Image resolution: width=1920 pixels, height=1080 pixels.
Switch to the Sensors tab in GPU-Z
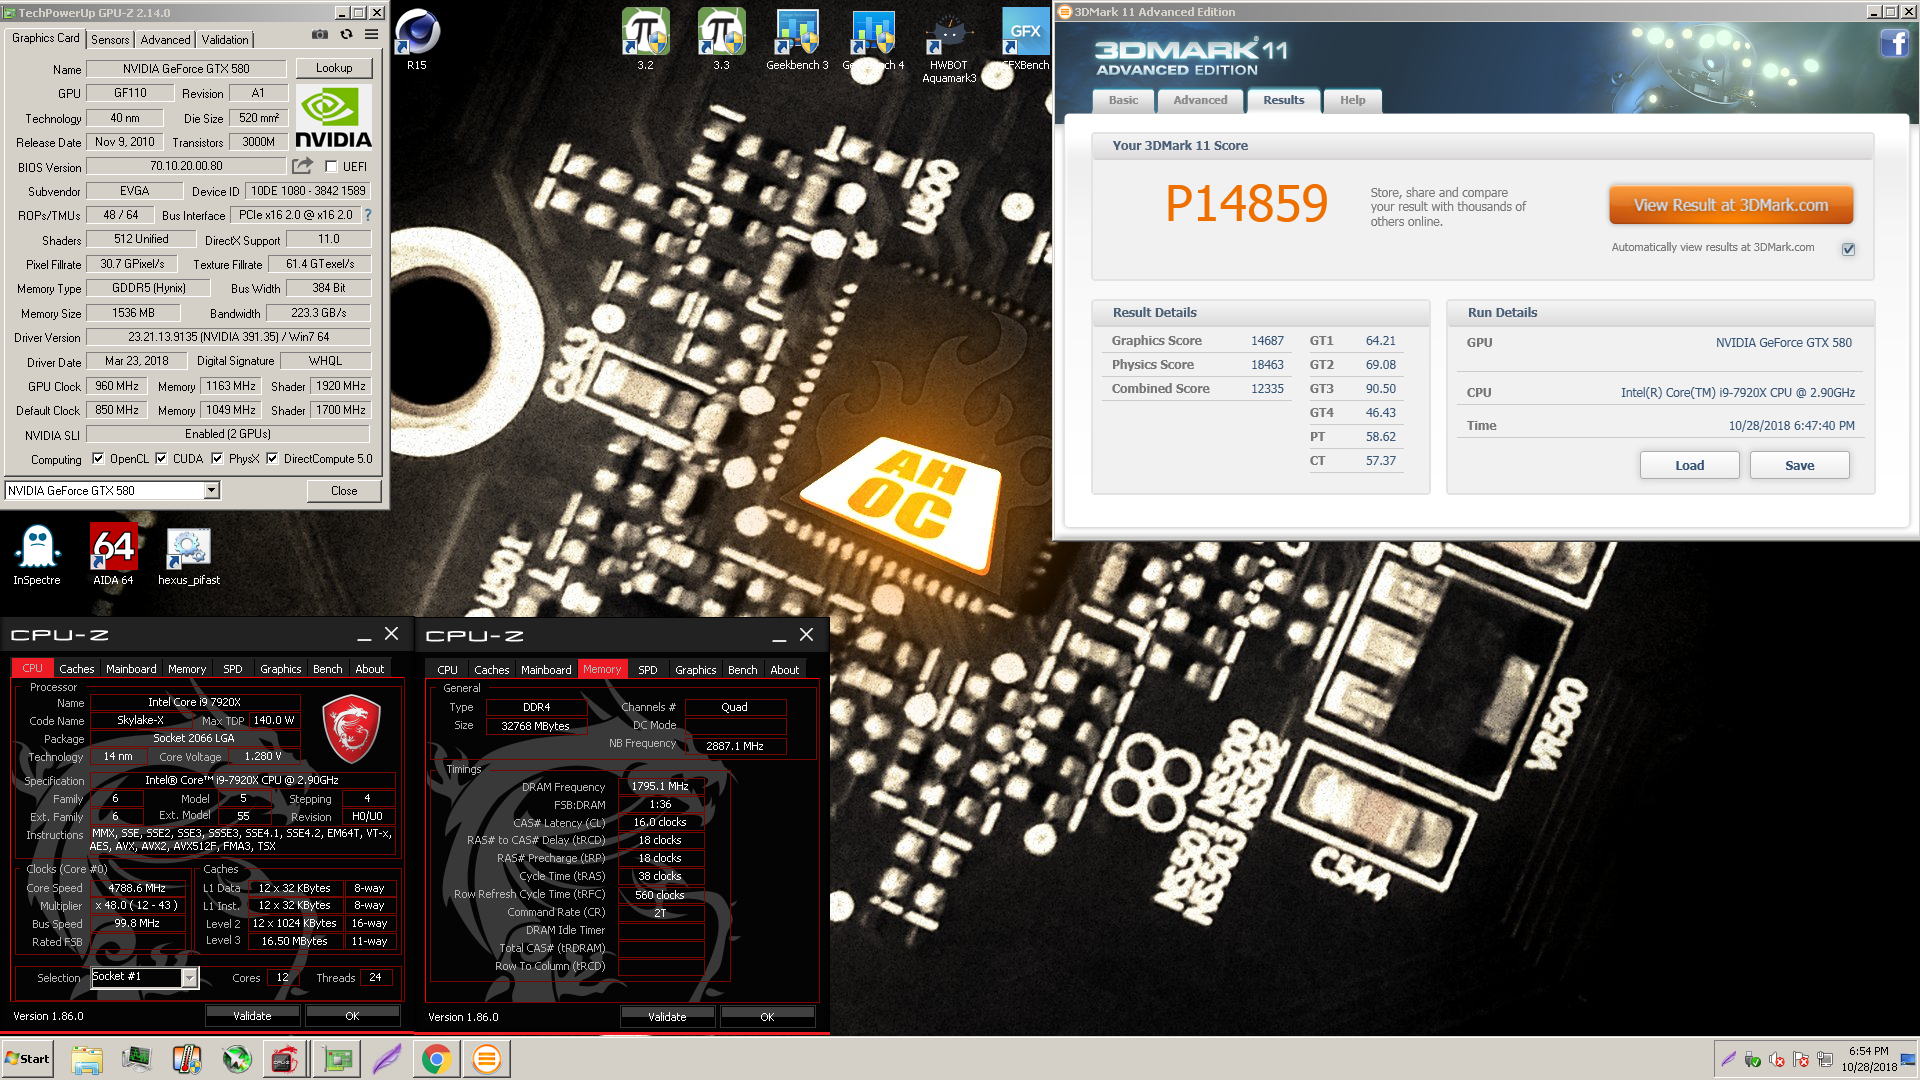tap(110, 40)
